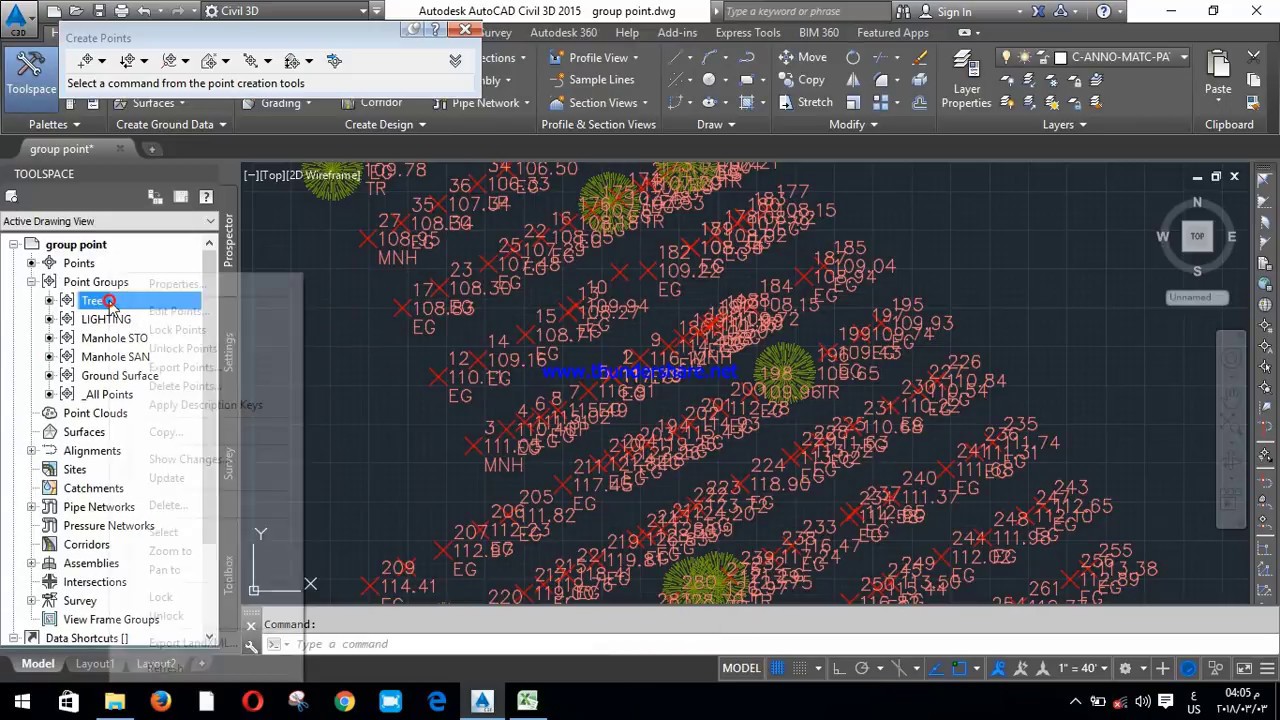Open the Toolspace help icon
This screenshot has height=720, width=1280.
(206, 197)
